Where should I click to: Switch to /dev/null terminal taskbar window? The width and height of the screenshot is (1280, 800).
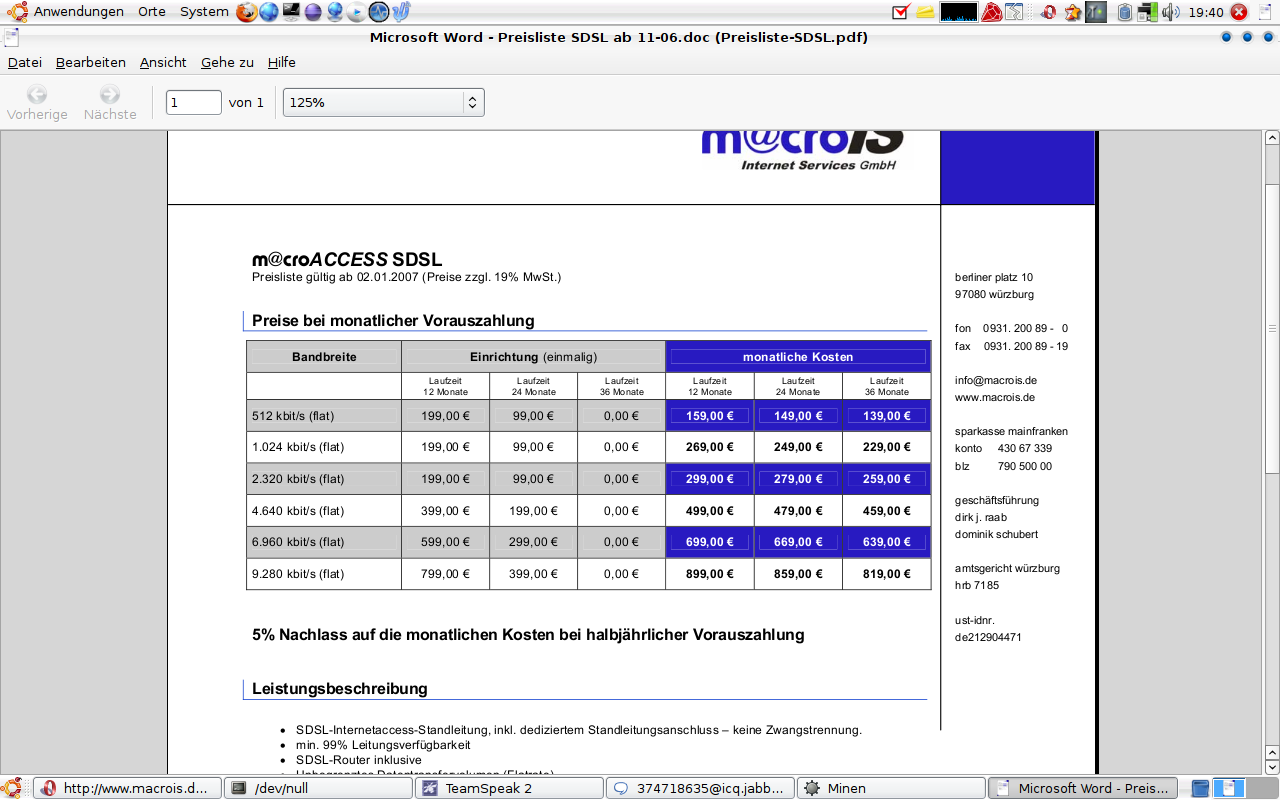click(x=317, y=788)
